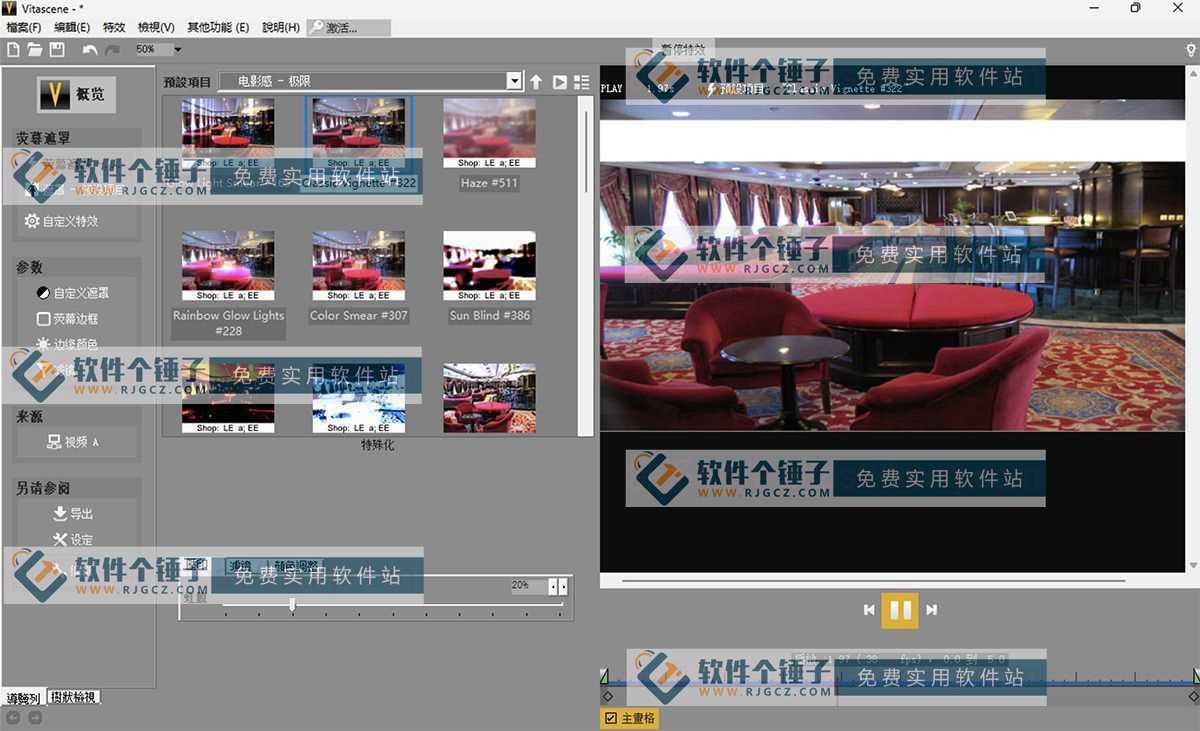Open 自定义特效 custom effect gear
Viewport: 1200px width, 731px height.
pos(62,221)
